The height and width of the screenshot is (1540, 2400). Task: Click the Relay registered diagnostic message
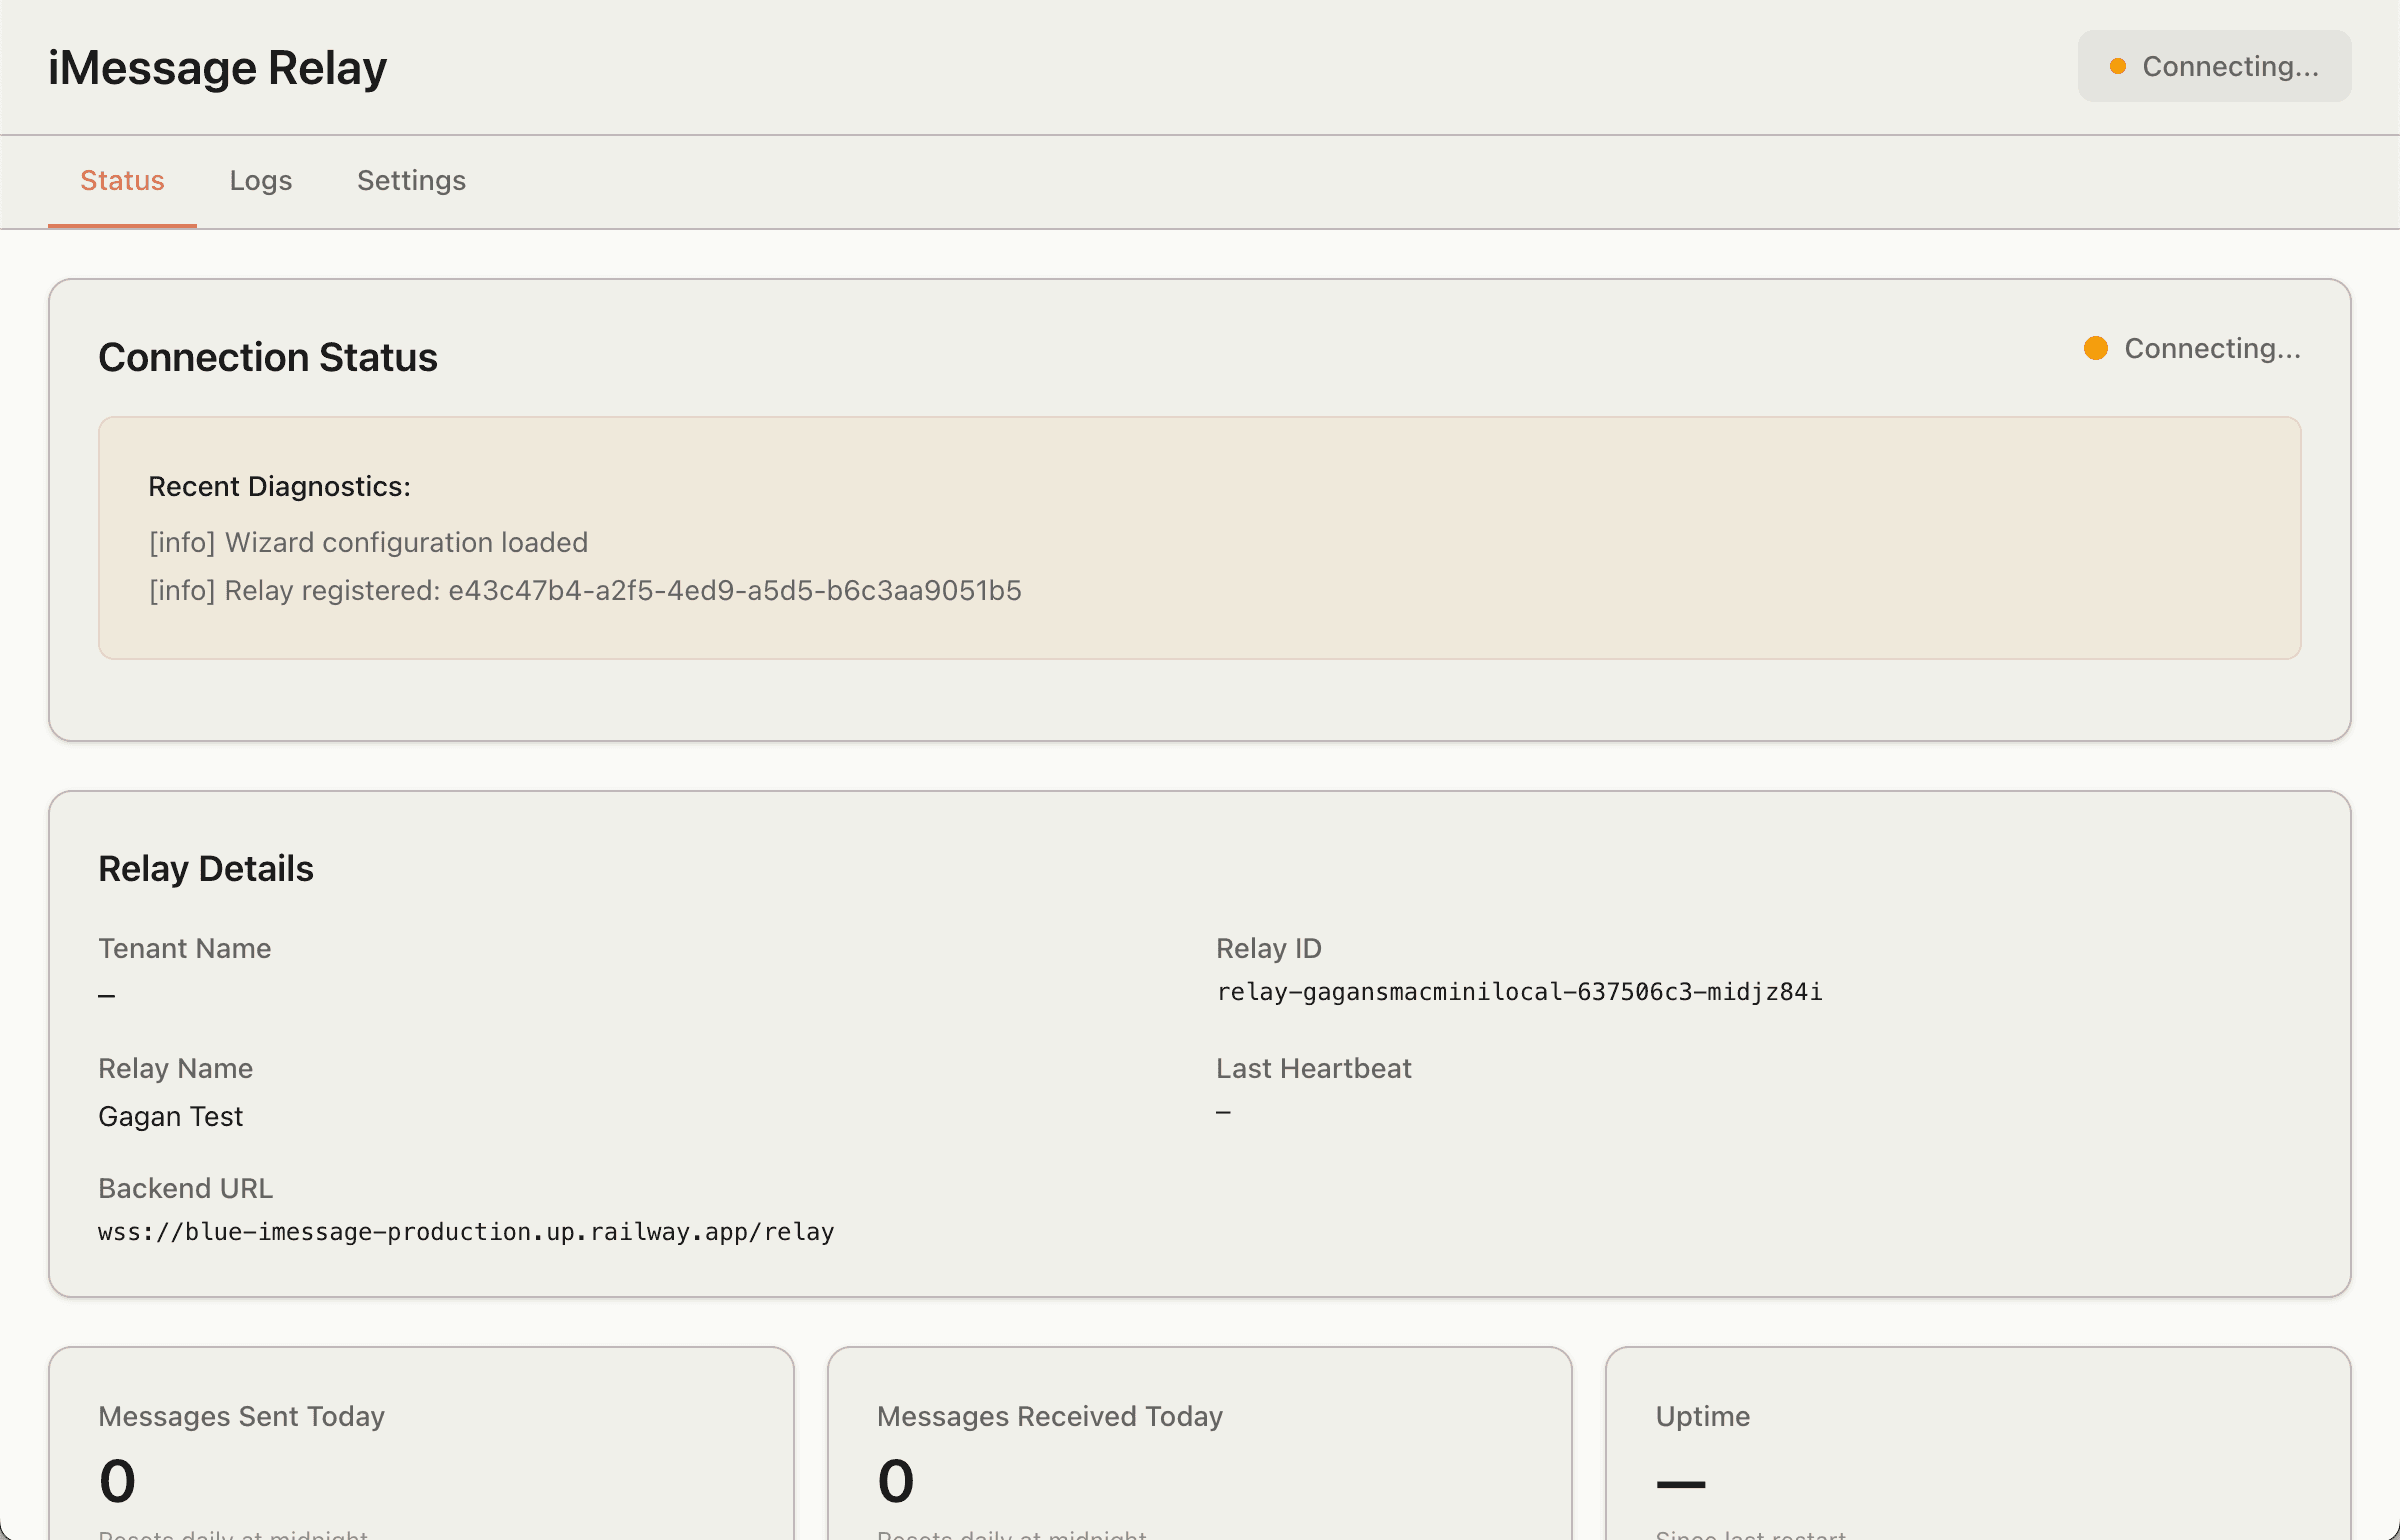585,590
